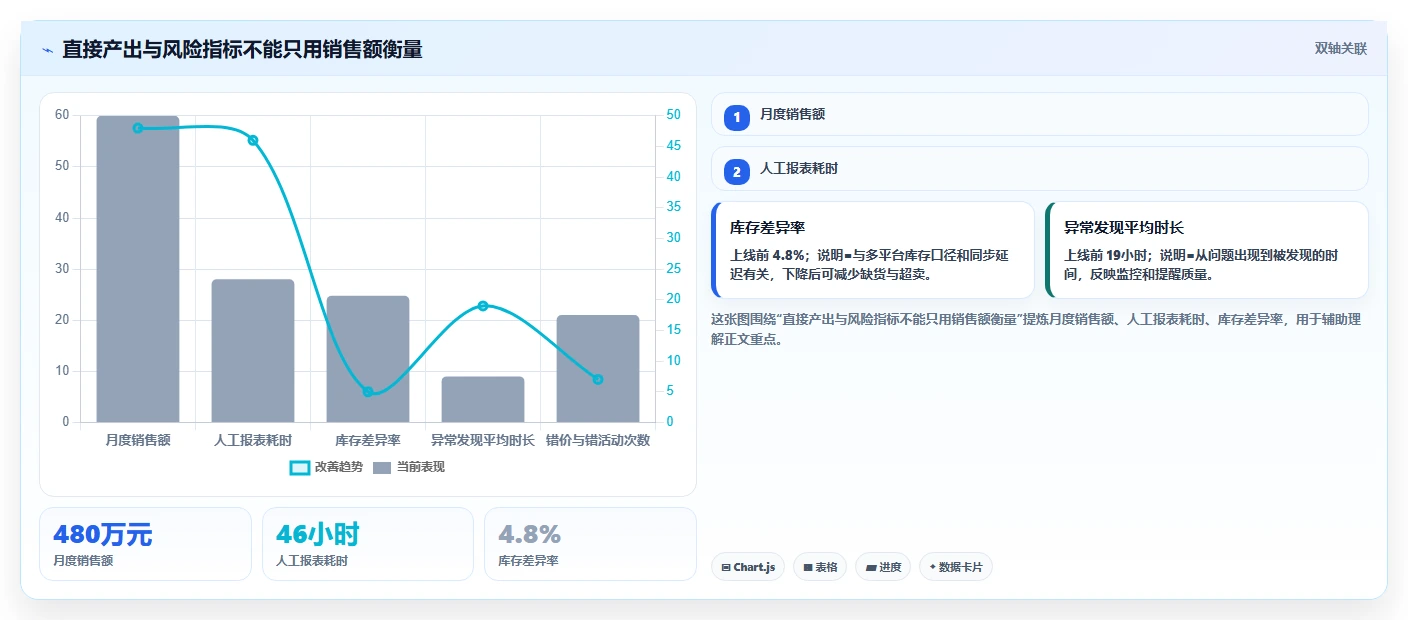Select the 46小时 stat card
Image resolution: width=1408 pixels, height=620 pixels.
368,544
